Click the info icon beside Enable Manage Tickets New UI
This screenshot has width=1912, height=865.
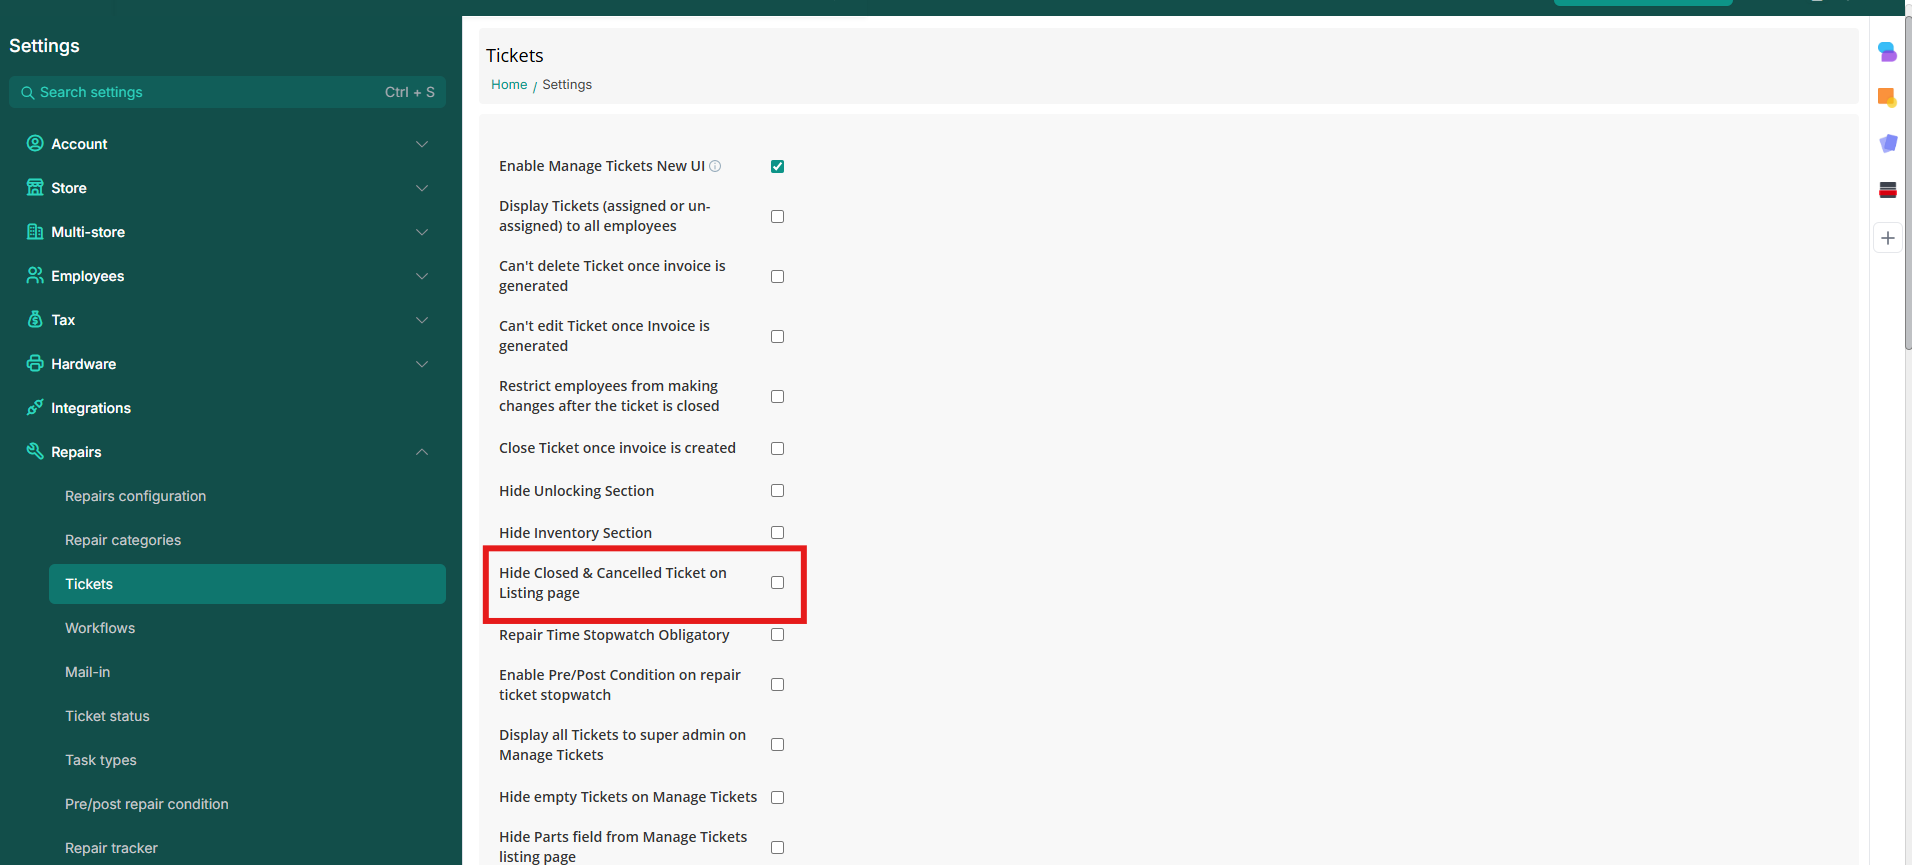coord(715,166)
